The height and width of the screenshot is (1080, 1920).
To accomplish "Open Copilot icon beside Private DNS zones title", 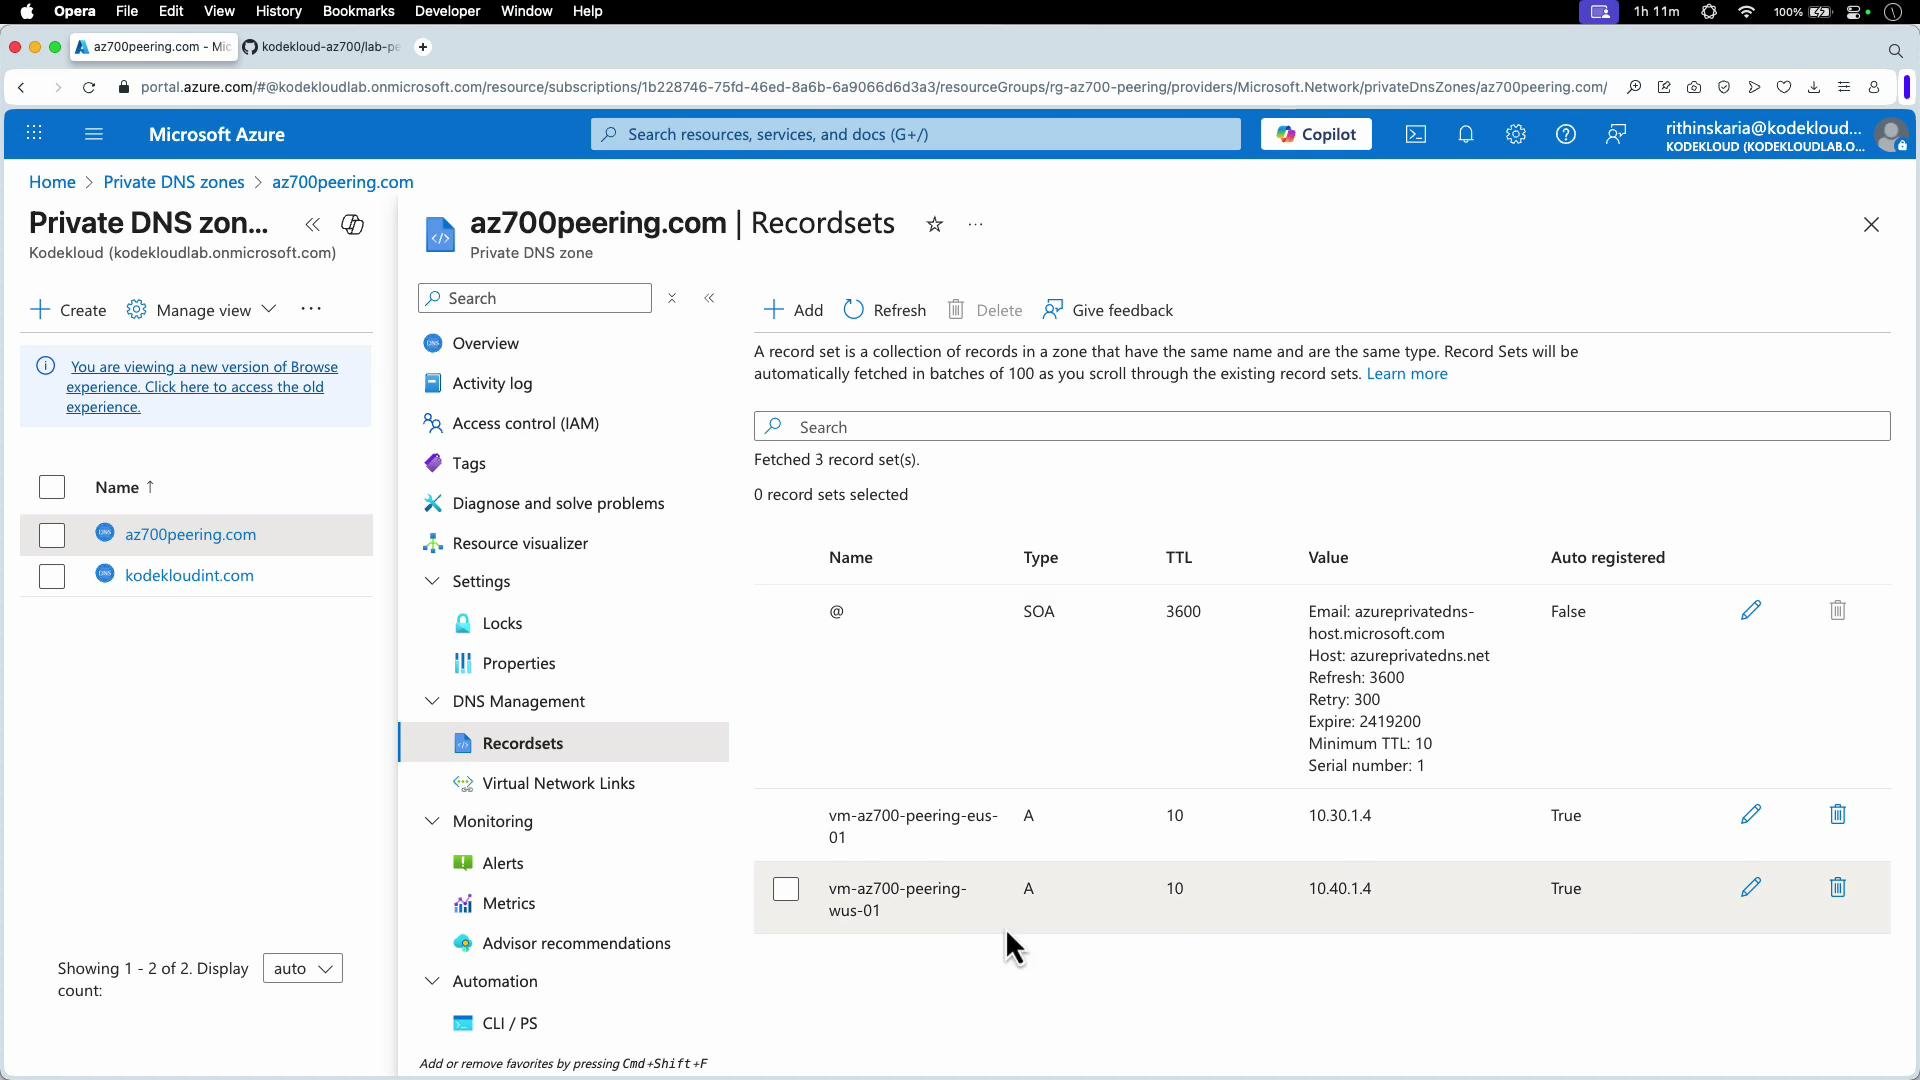I will tap(352, 225).
